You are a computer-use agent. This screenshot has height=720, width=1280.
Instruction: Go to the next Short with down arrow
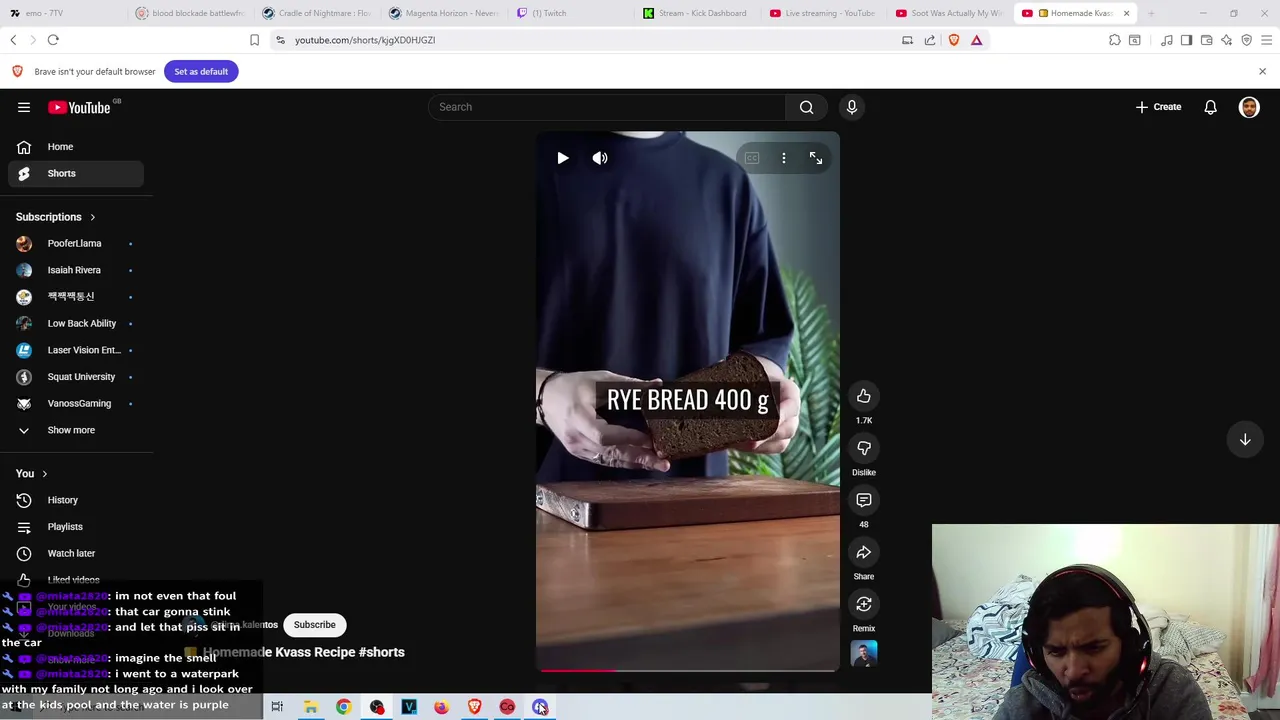pos(1245,440)
